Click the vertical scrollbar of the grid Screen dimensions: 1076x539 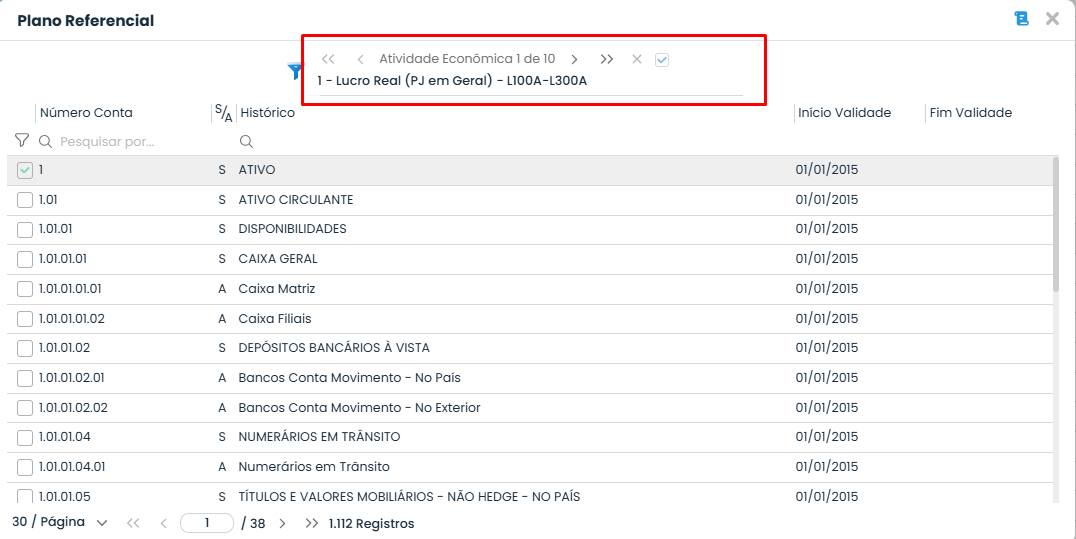click(x=1055, y=224)
